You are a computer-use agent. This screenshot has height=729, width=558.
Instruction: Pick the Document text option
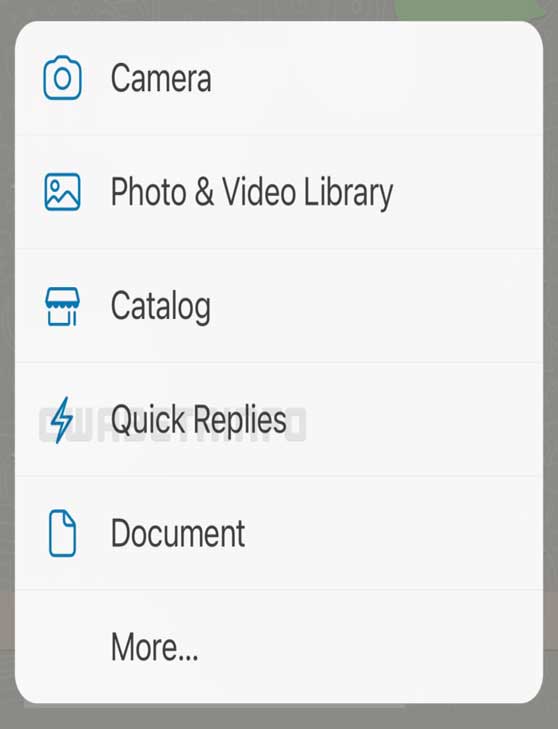(x=178, y=533)
